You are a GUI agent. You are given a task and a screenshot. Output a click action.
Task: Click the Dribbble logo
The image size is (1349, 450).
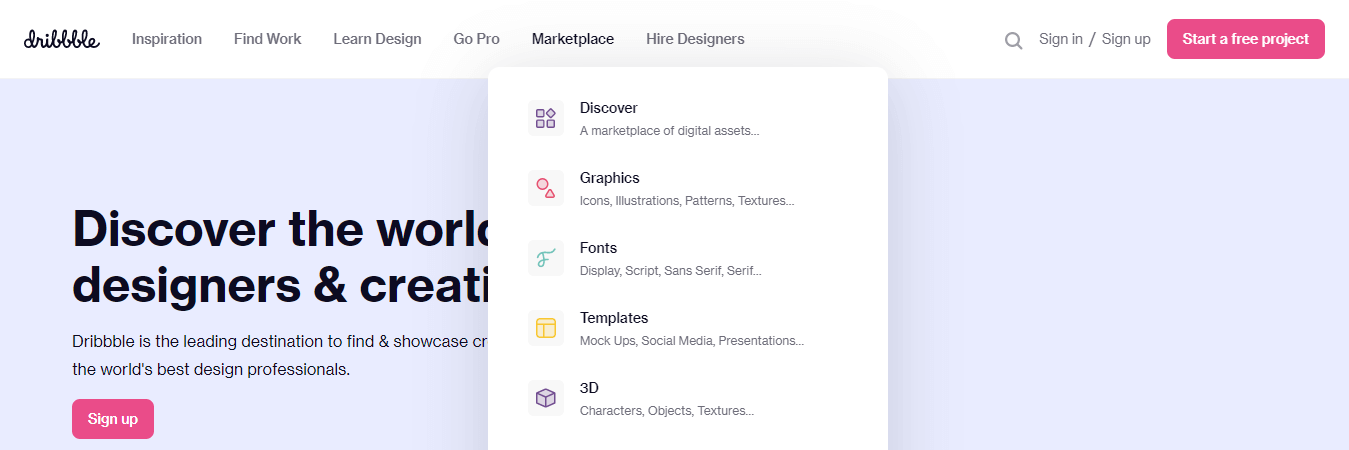click(x=62, y=39)
